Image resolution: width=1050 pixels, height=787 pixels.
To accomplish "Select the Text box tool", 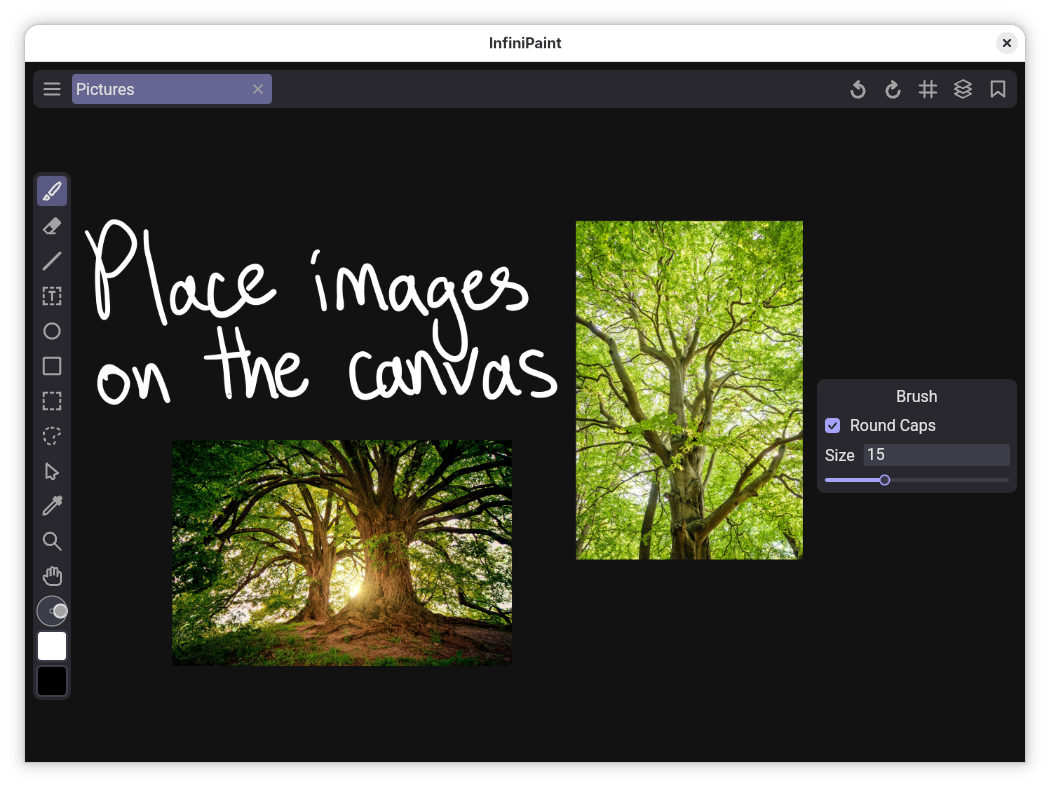I will click(52, 296).
